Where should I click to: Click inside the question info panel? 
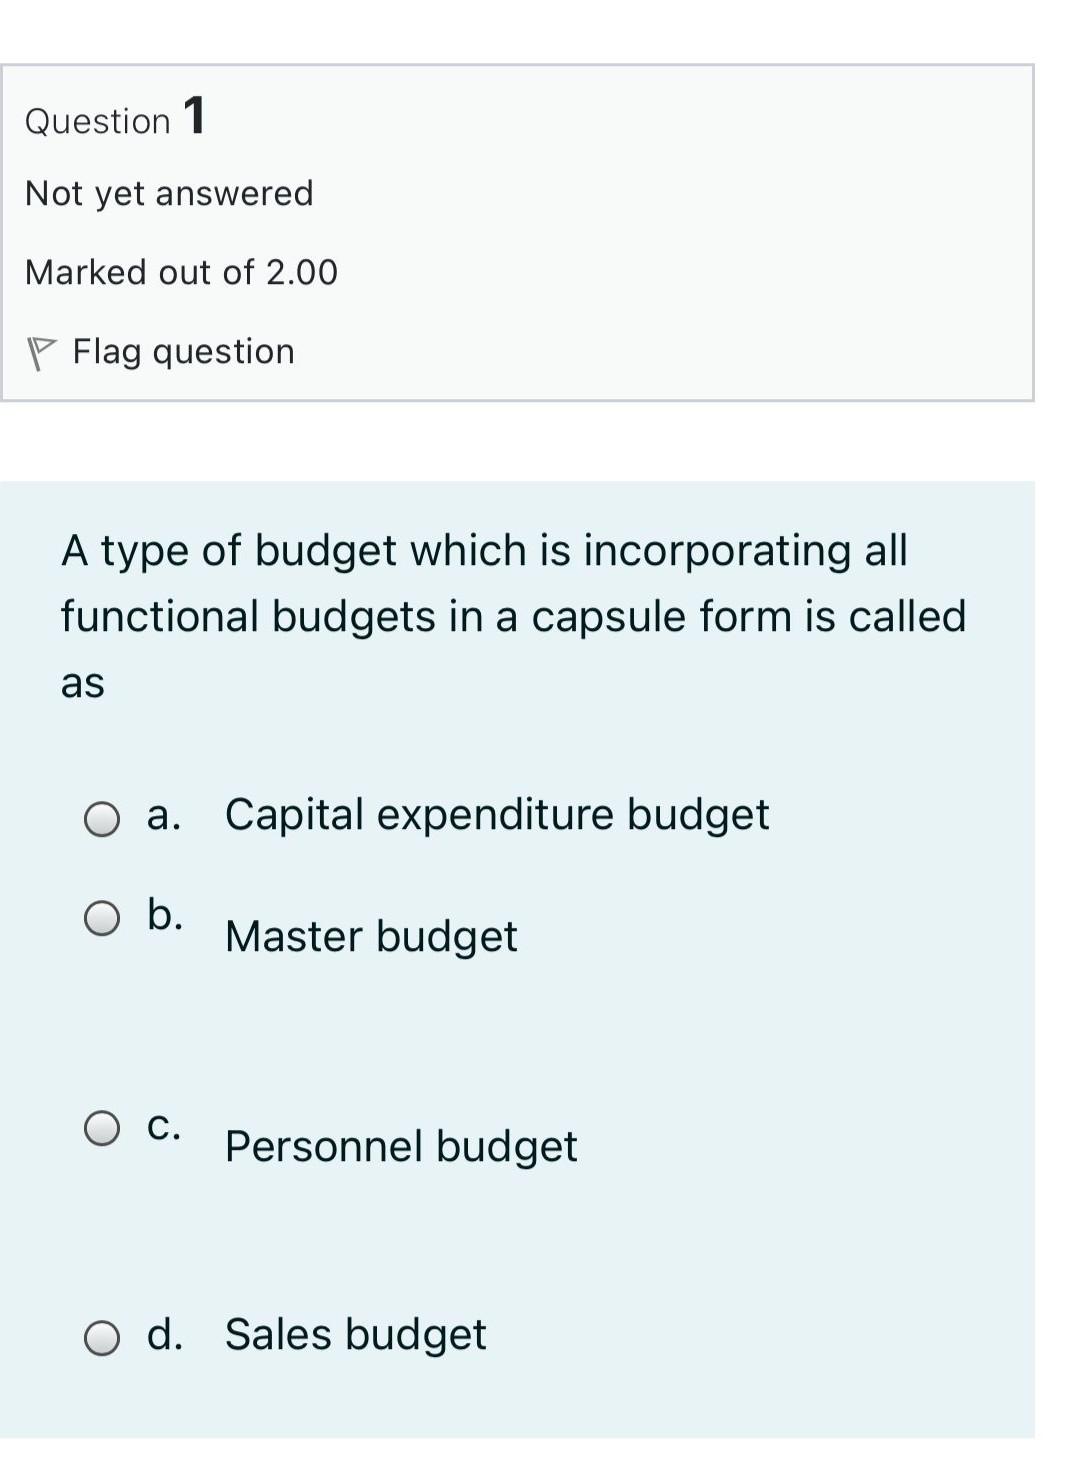(x=520, y=230)
